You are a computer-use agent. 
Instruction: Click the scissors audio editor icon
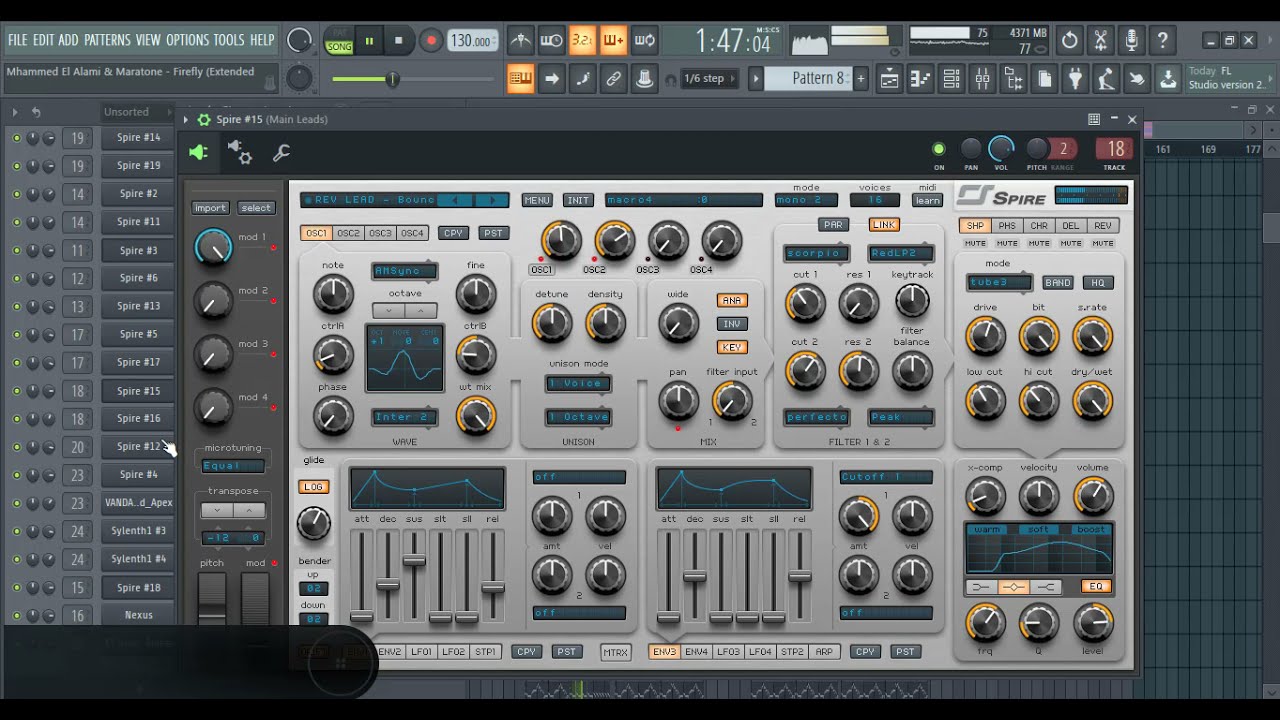tap(1101, 40)
